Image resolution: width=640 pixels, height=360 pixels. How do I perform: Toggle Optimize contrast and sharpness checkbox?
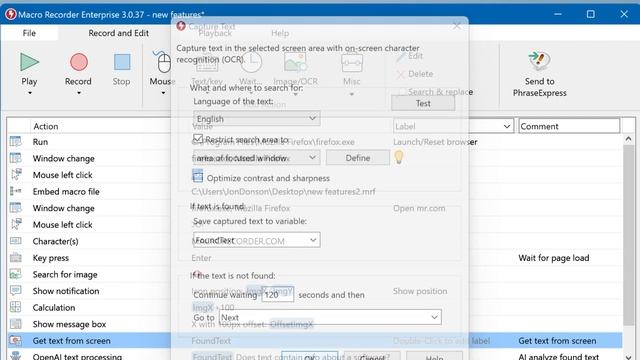pos(198,176)
